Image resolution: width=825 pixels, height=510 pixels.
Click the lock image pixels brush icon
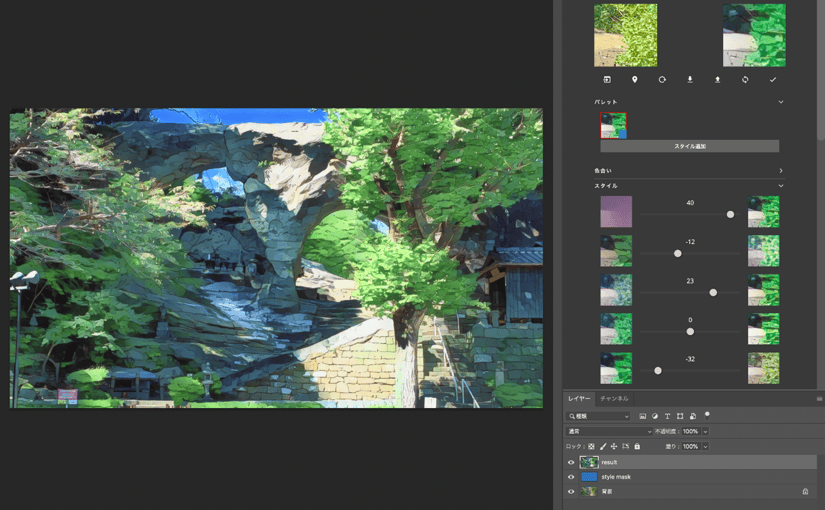click(x=602, y=446)
